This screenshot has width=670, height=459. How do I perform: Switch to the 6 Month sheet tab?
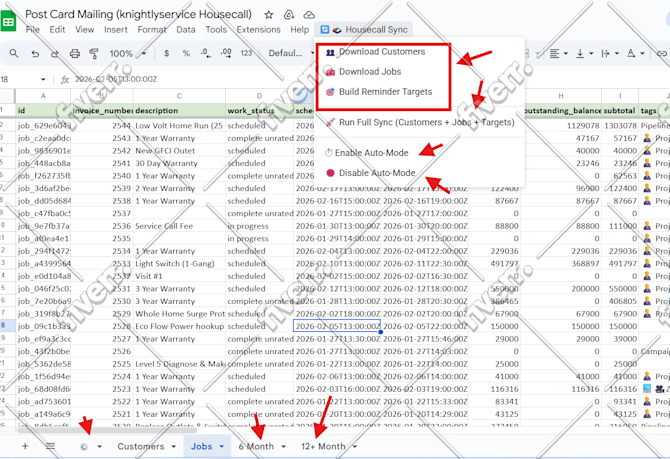256,446
